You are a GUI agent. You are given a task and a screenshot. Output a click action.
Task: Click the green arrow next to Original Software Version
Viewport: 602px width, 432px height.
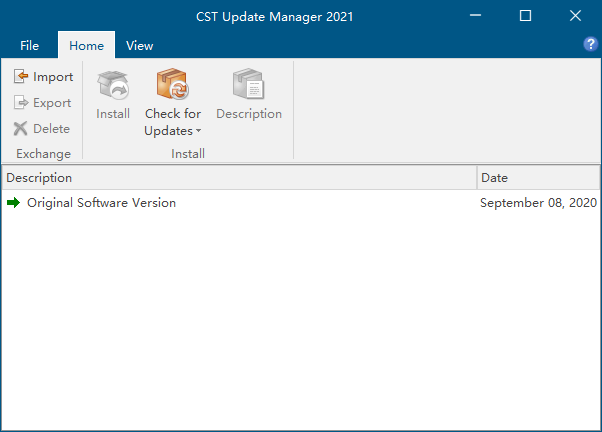pyautogui.click(x=13, y=202)
